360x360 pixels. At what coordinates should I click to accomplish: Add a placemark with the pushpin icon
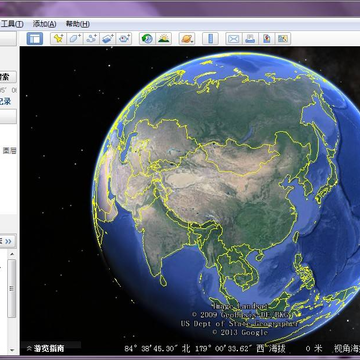tap(58, 39)
